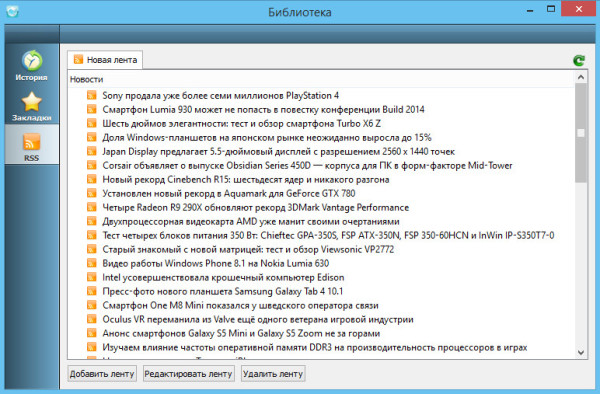This screenshot has width=600, height=394.
Task: Open news 'Sony продала уже более семи миллионов'
Action: click(x=220, y=95)
